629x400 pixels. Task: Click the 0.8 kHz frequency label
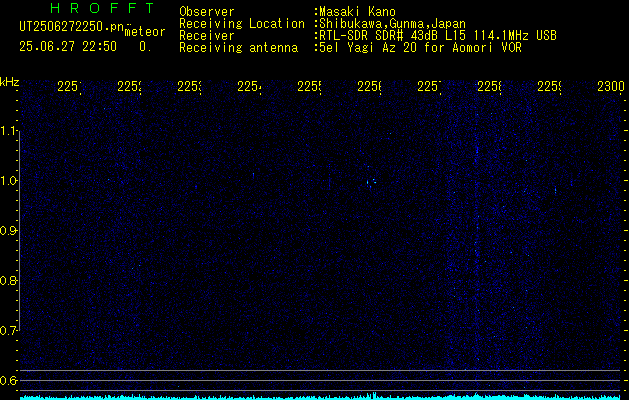(x=8, y=280)
